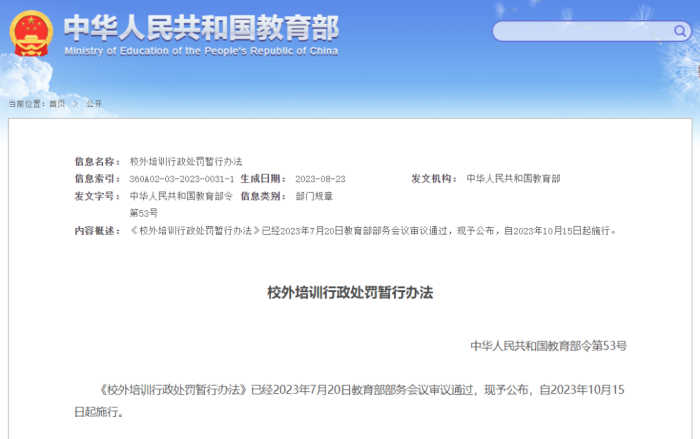Click the 校外培训行政处罚暂行办法 value beside 信息名称
Image resolution: width=700 pixels, height=439 pixels.
pyautogui.click(x=186, y=161)
